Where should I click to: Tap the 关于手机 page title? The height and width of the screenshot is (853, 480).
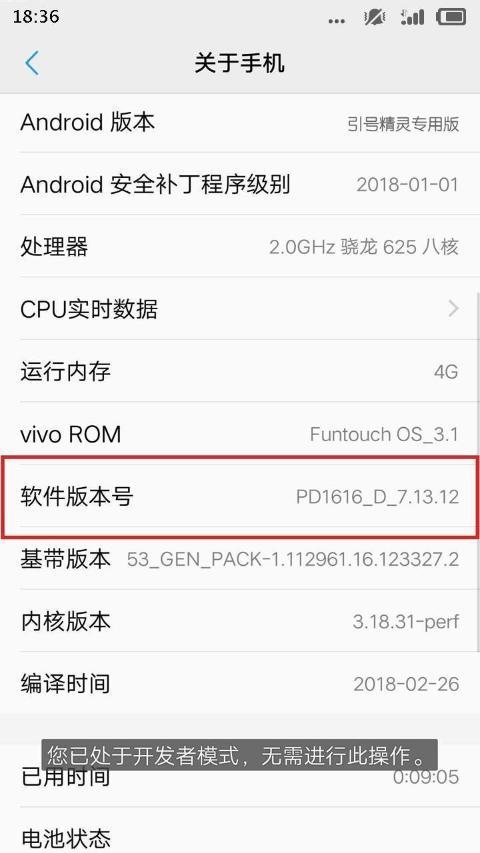239,63
